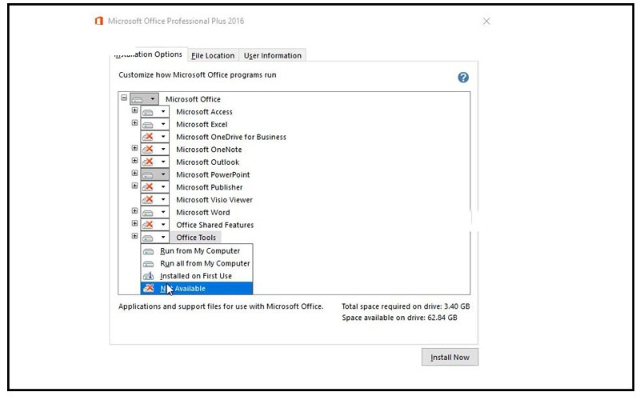The height and width of the screenshot is (400, 640).
Task: Click 'Total space required on drive: 3.40 GB'
Action: point(405,306)
